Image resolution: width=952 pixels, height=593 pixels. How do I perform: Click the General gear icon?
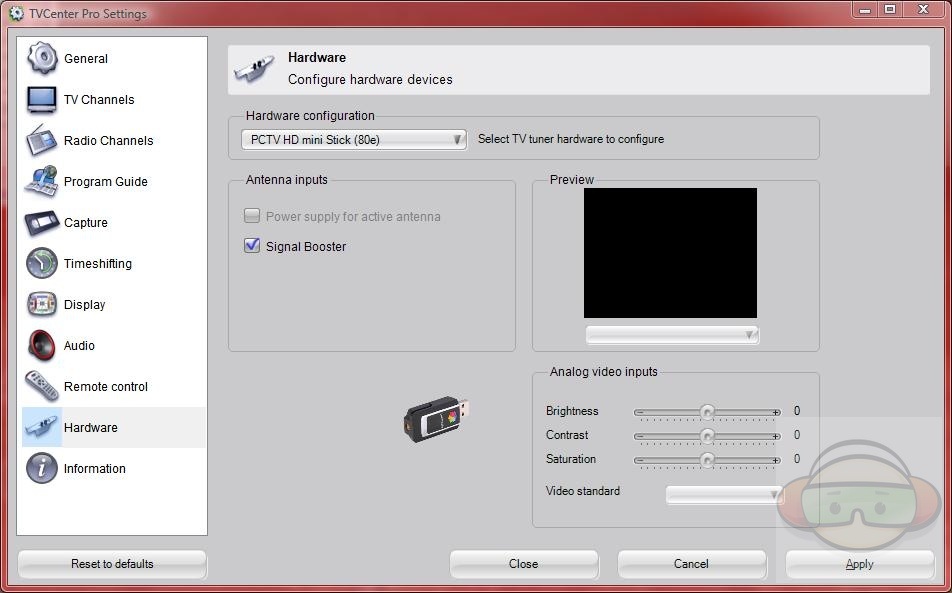[42, 58]
